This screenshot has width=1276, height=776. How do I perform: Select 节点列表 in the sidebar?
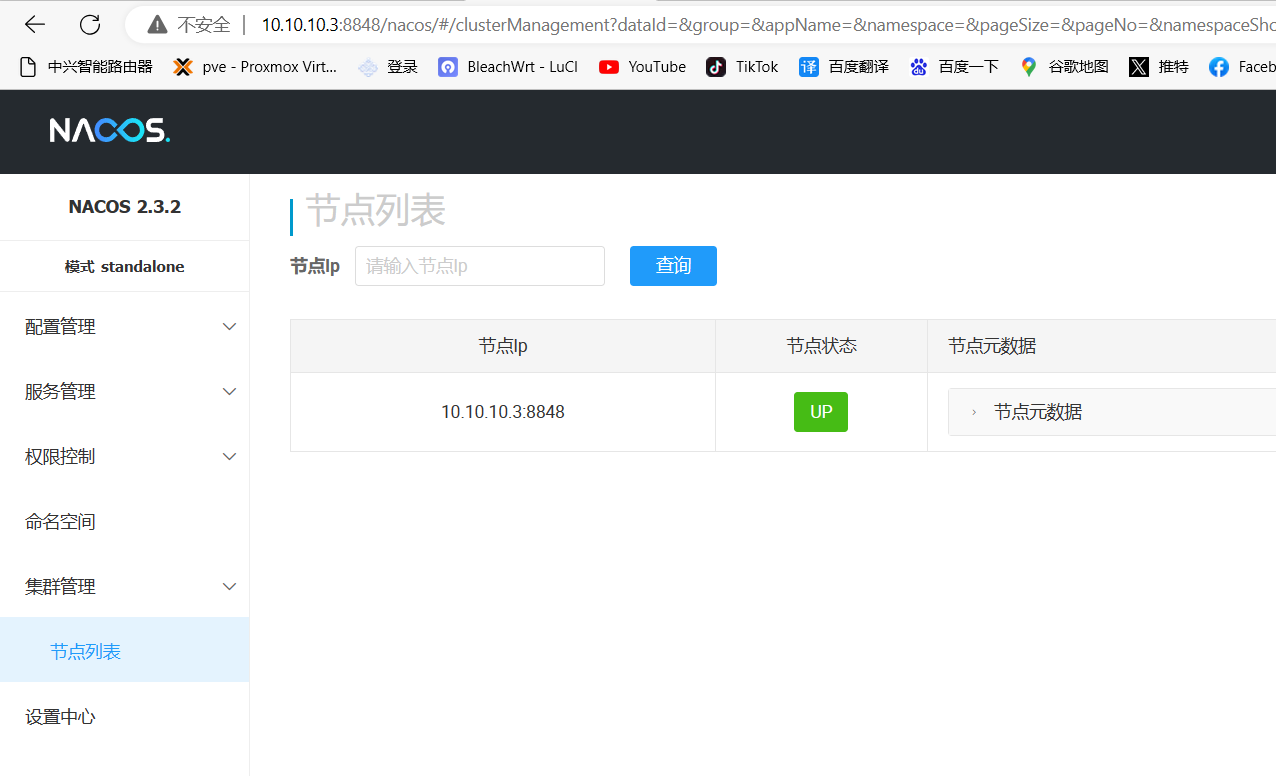86,652
